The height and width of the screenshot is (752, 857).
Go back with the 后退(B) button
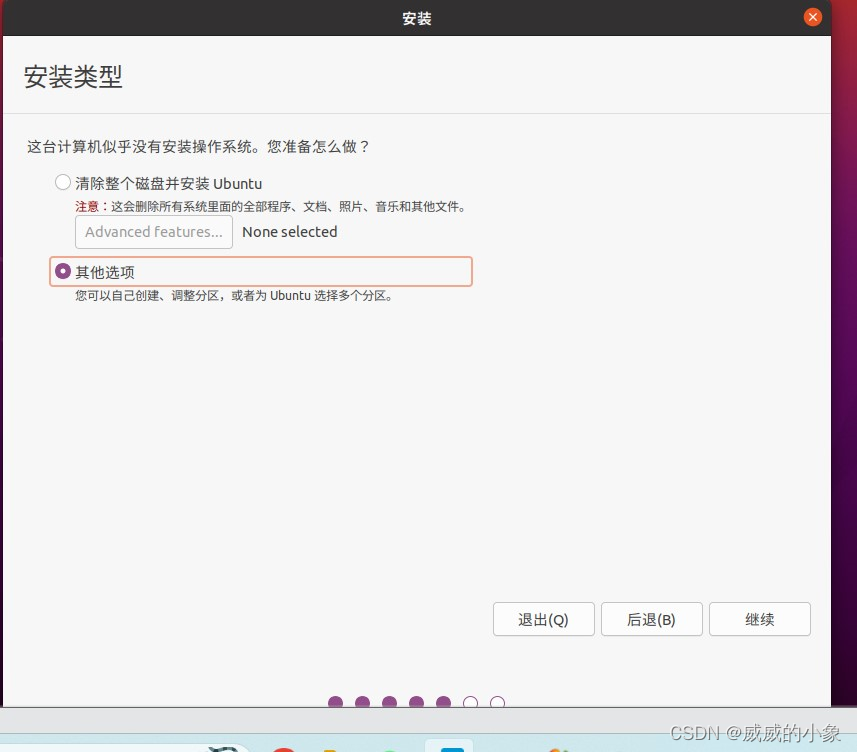tap(651, 619)
